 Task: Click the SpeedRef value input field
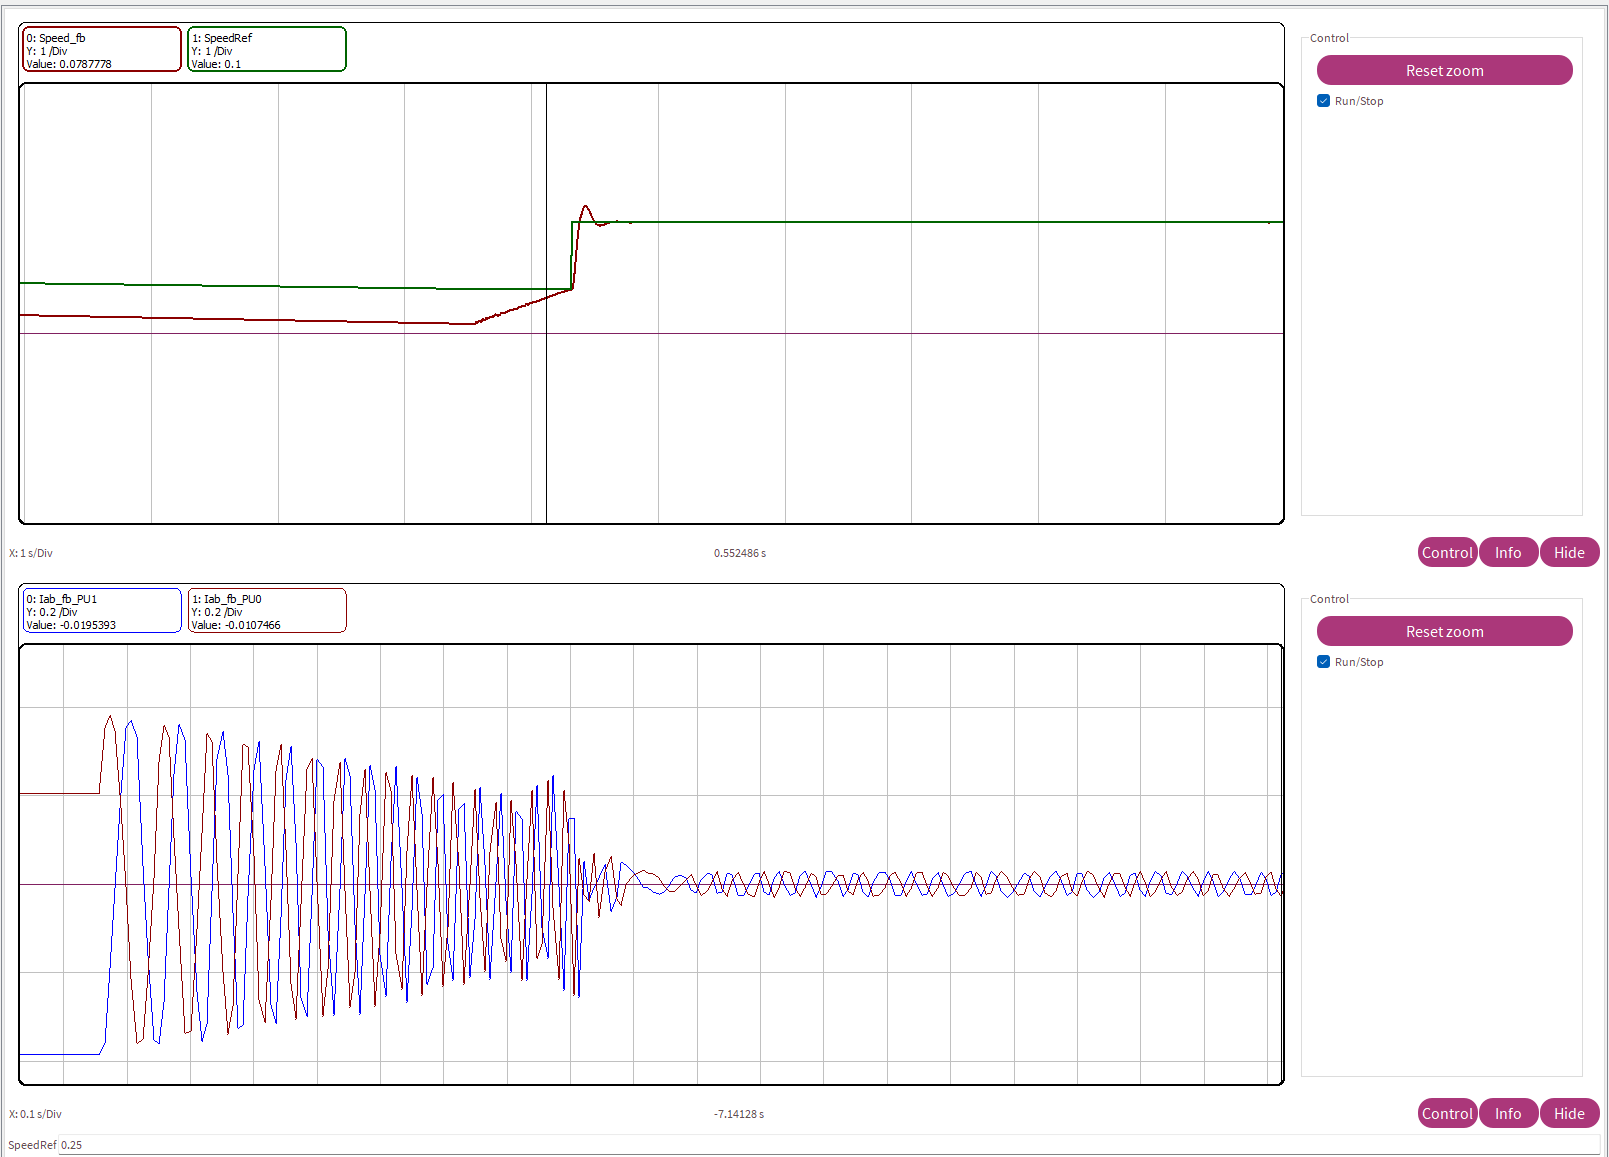point(800,1145)
